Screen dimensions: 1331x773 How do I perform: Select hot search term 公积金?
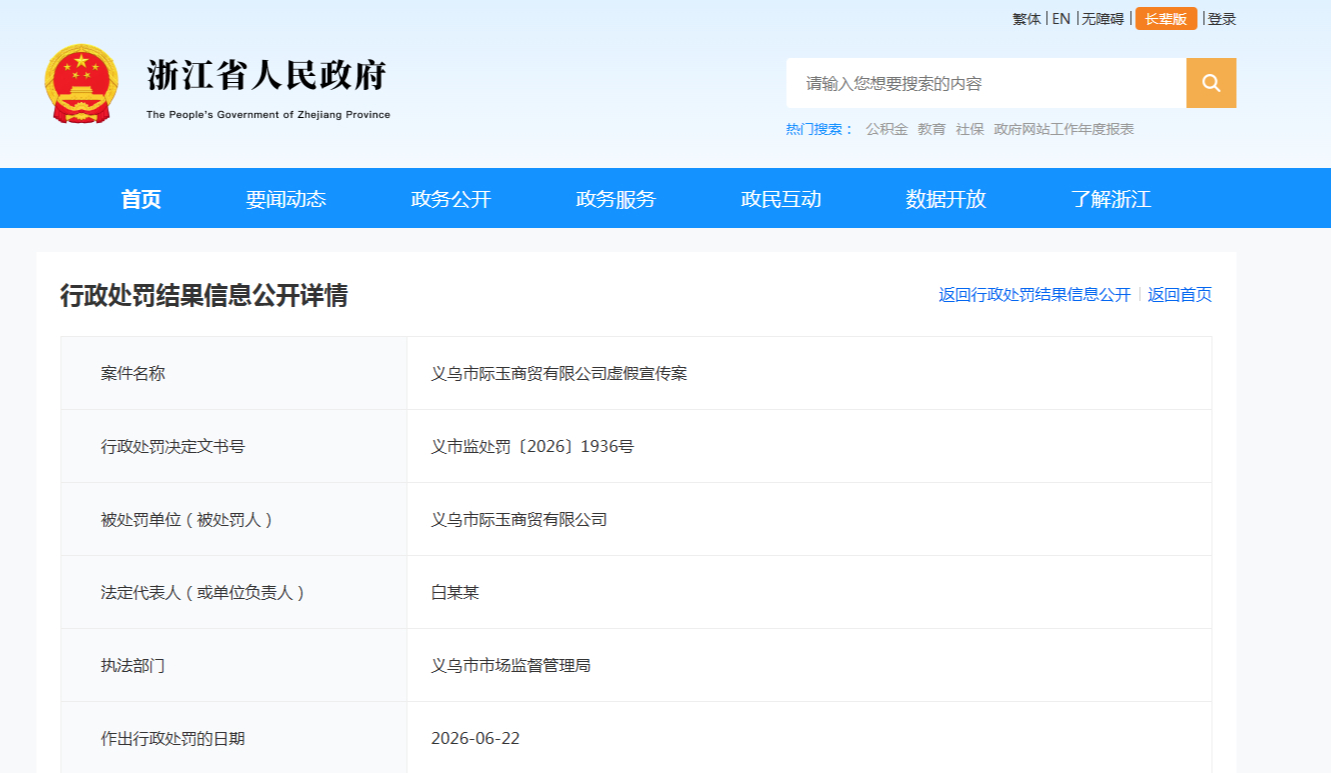click(887, 129)
